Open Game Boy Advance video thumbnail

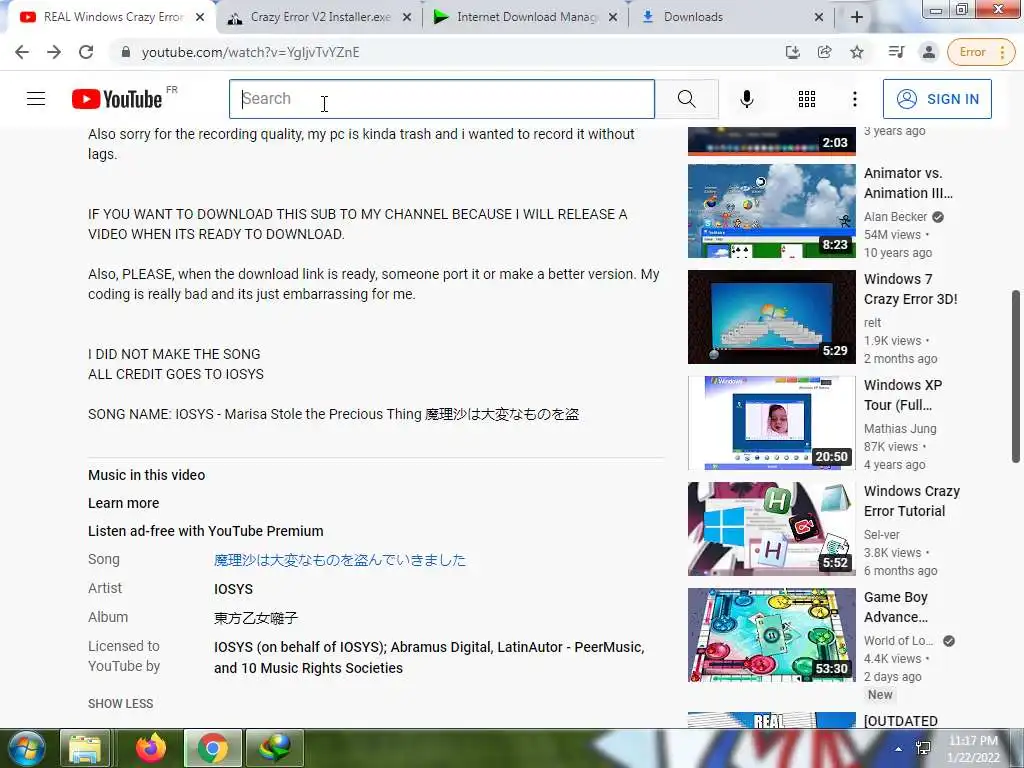pos(771,635)
